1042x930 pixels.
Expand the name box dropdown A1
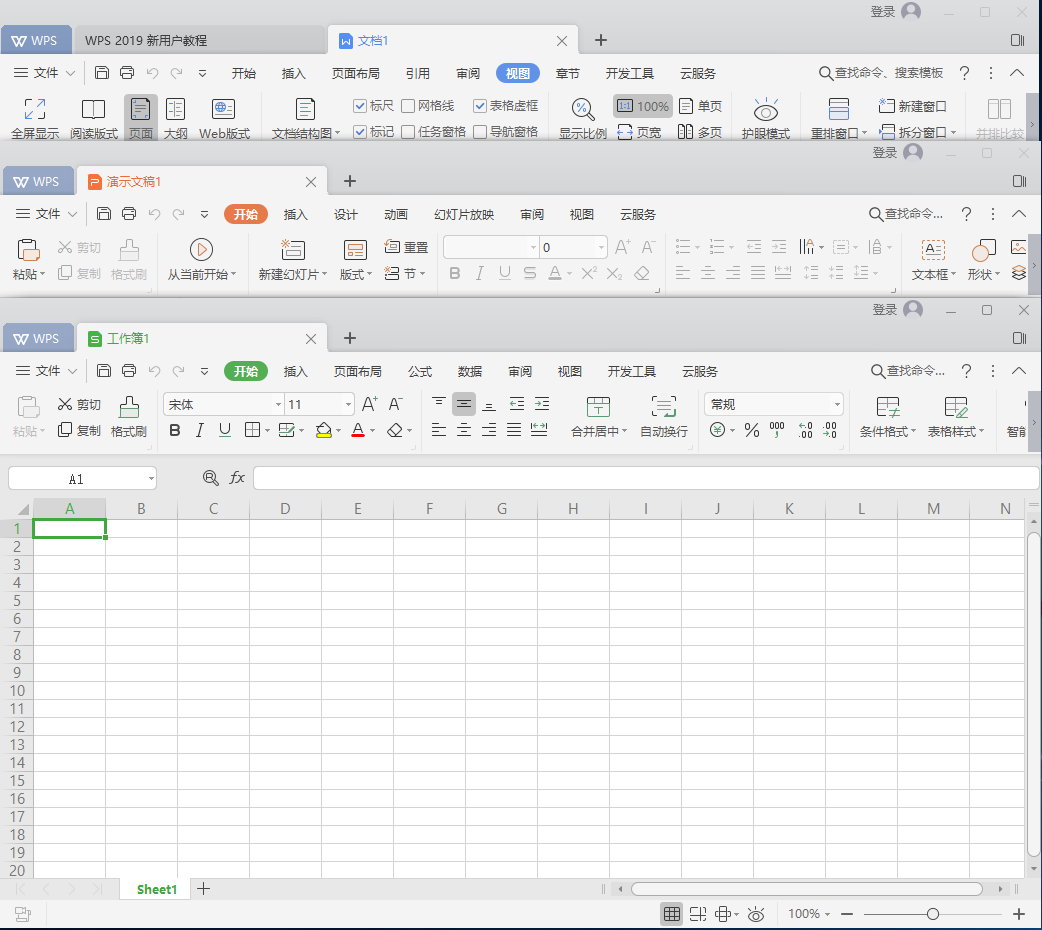tap(151, 479)
